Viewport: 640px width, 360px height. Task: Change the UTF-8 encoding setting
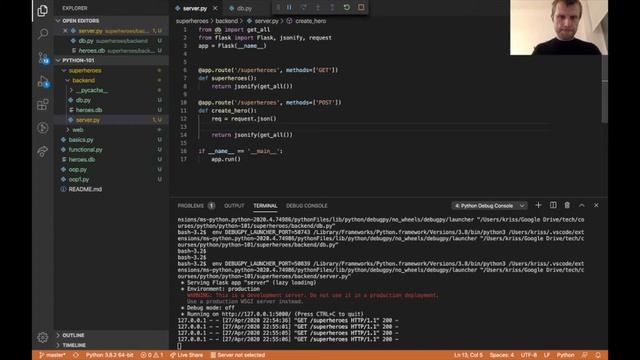click(x=529, y=355)
